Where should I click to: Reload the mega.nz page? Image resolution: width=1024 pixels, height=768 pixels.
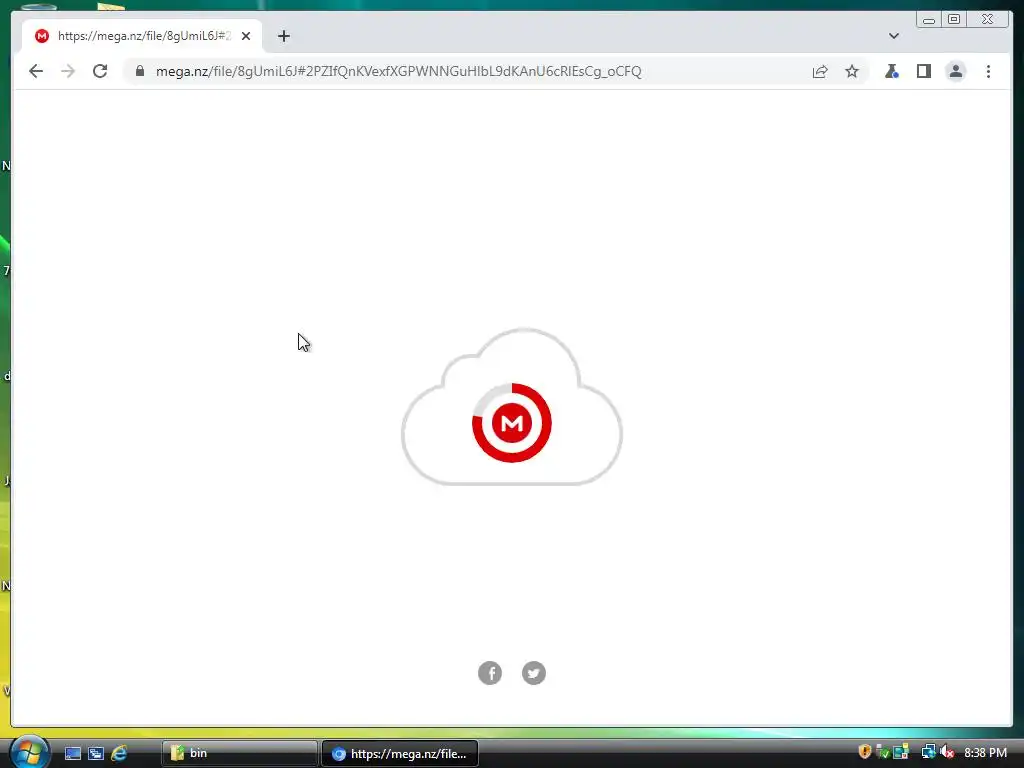click(100, 71)
